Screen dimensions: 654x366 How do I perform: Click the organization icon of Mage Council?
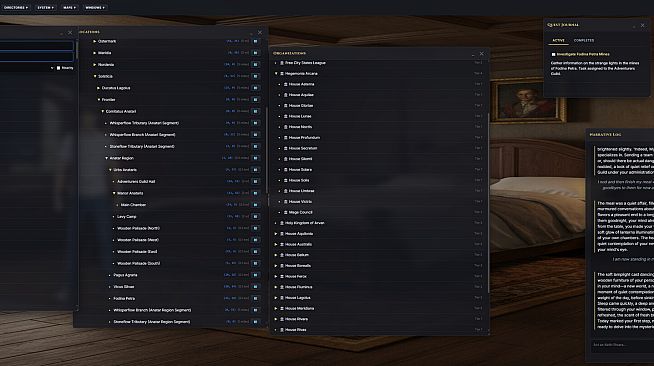pos(286,212)
